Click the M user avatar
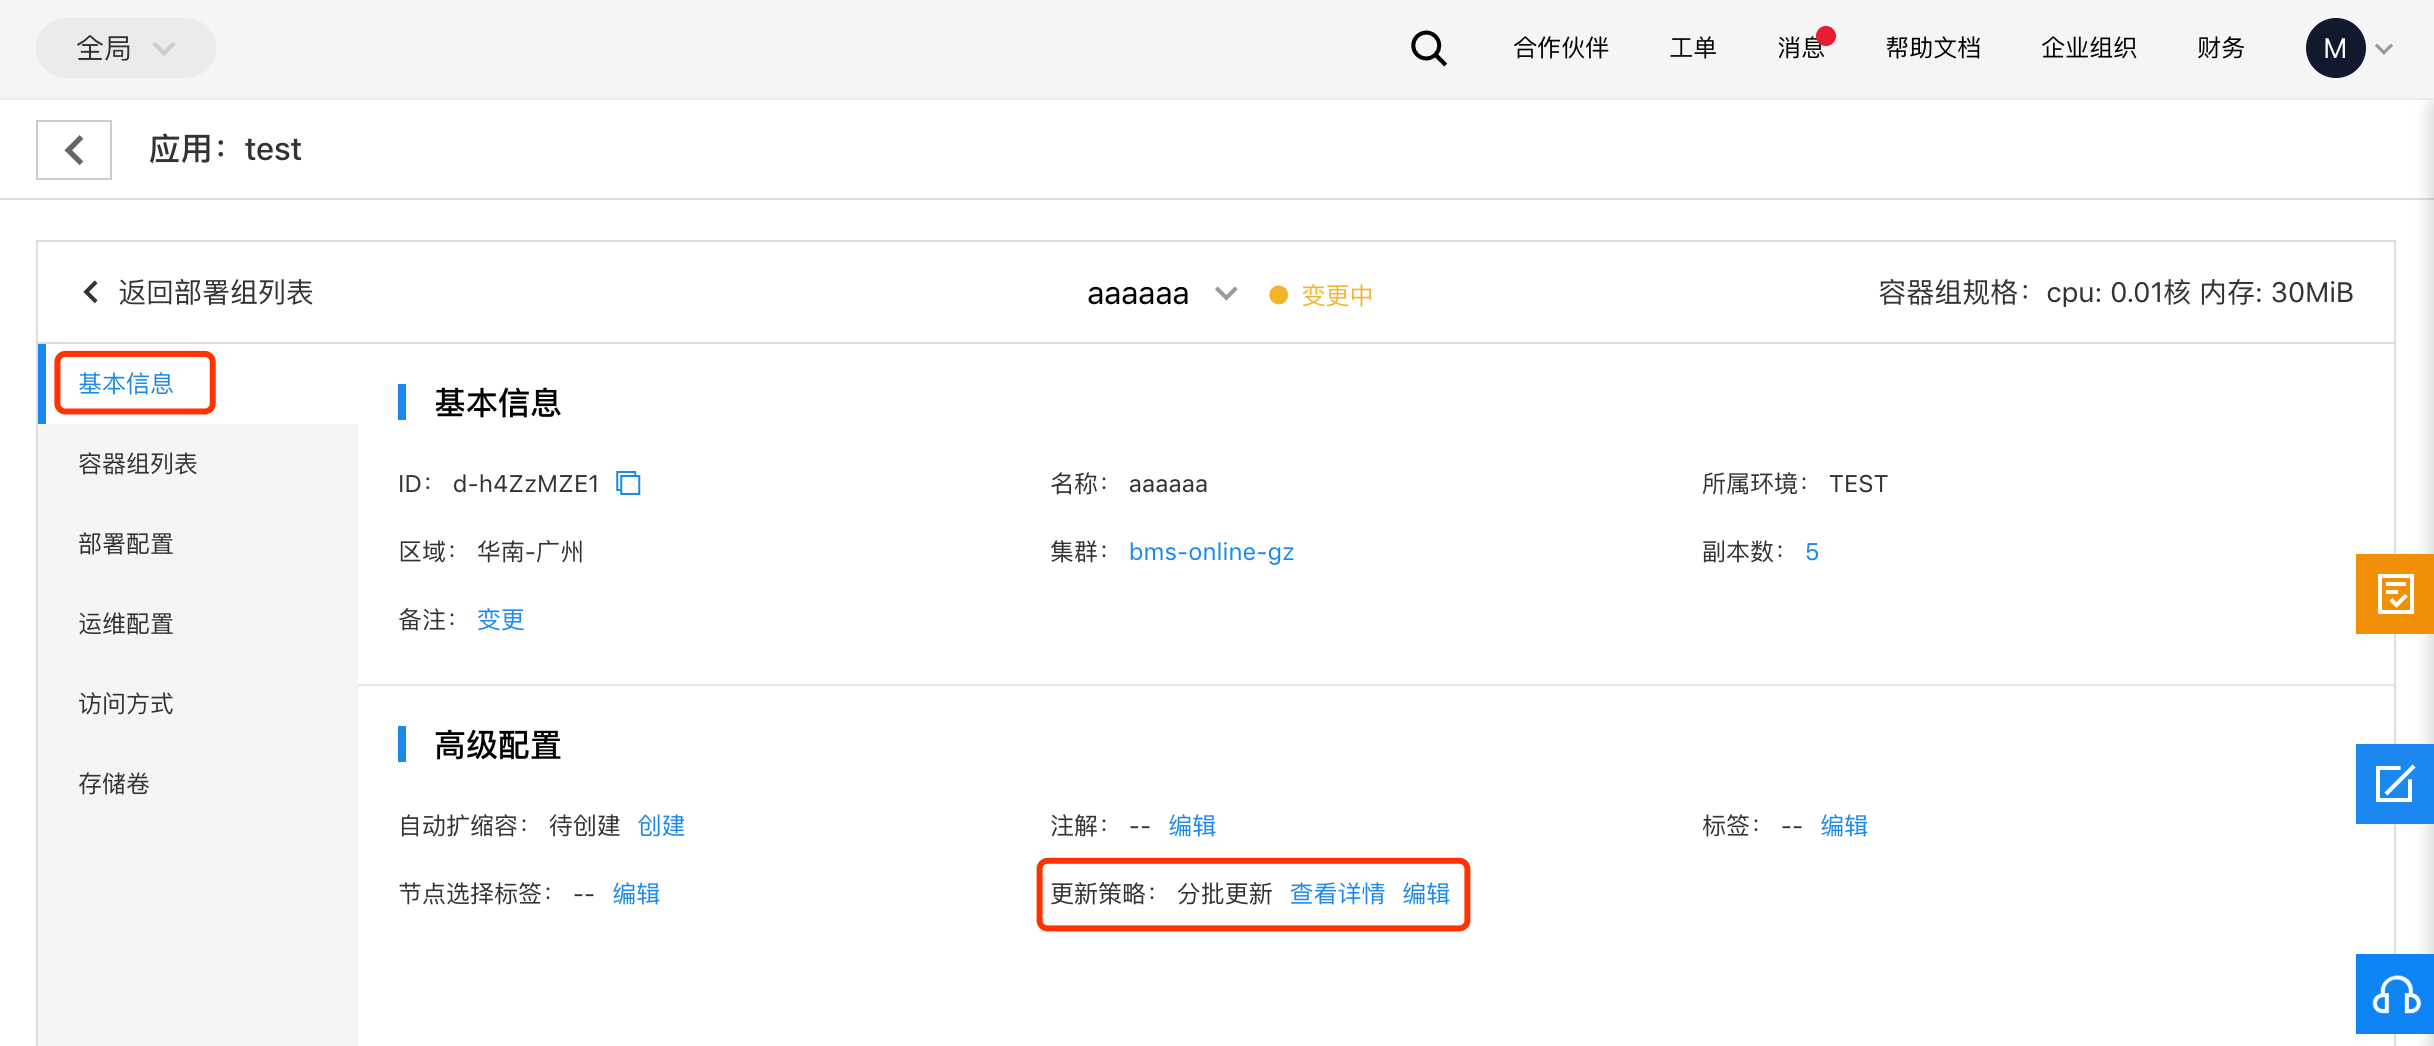 click(x=2334, y=48)
